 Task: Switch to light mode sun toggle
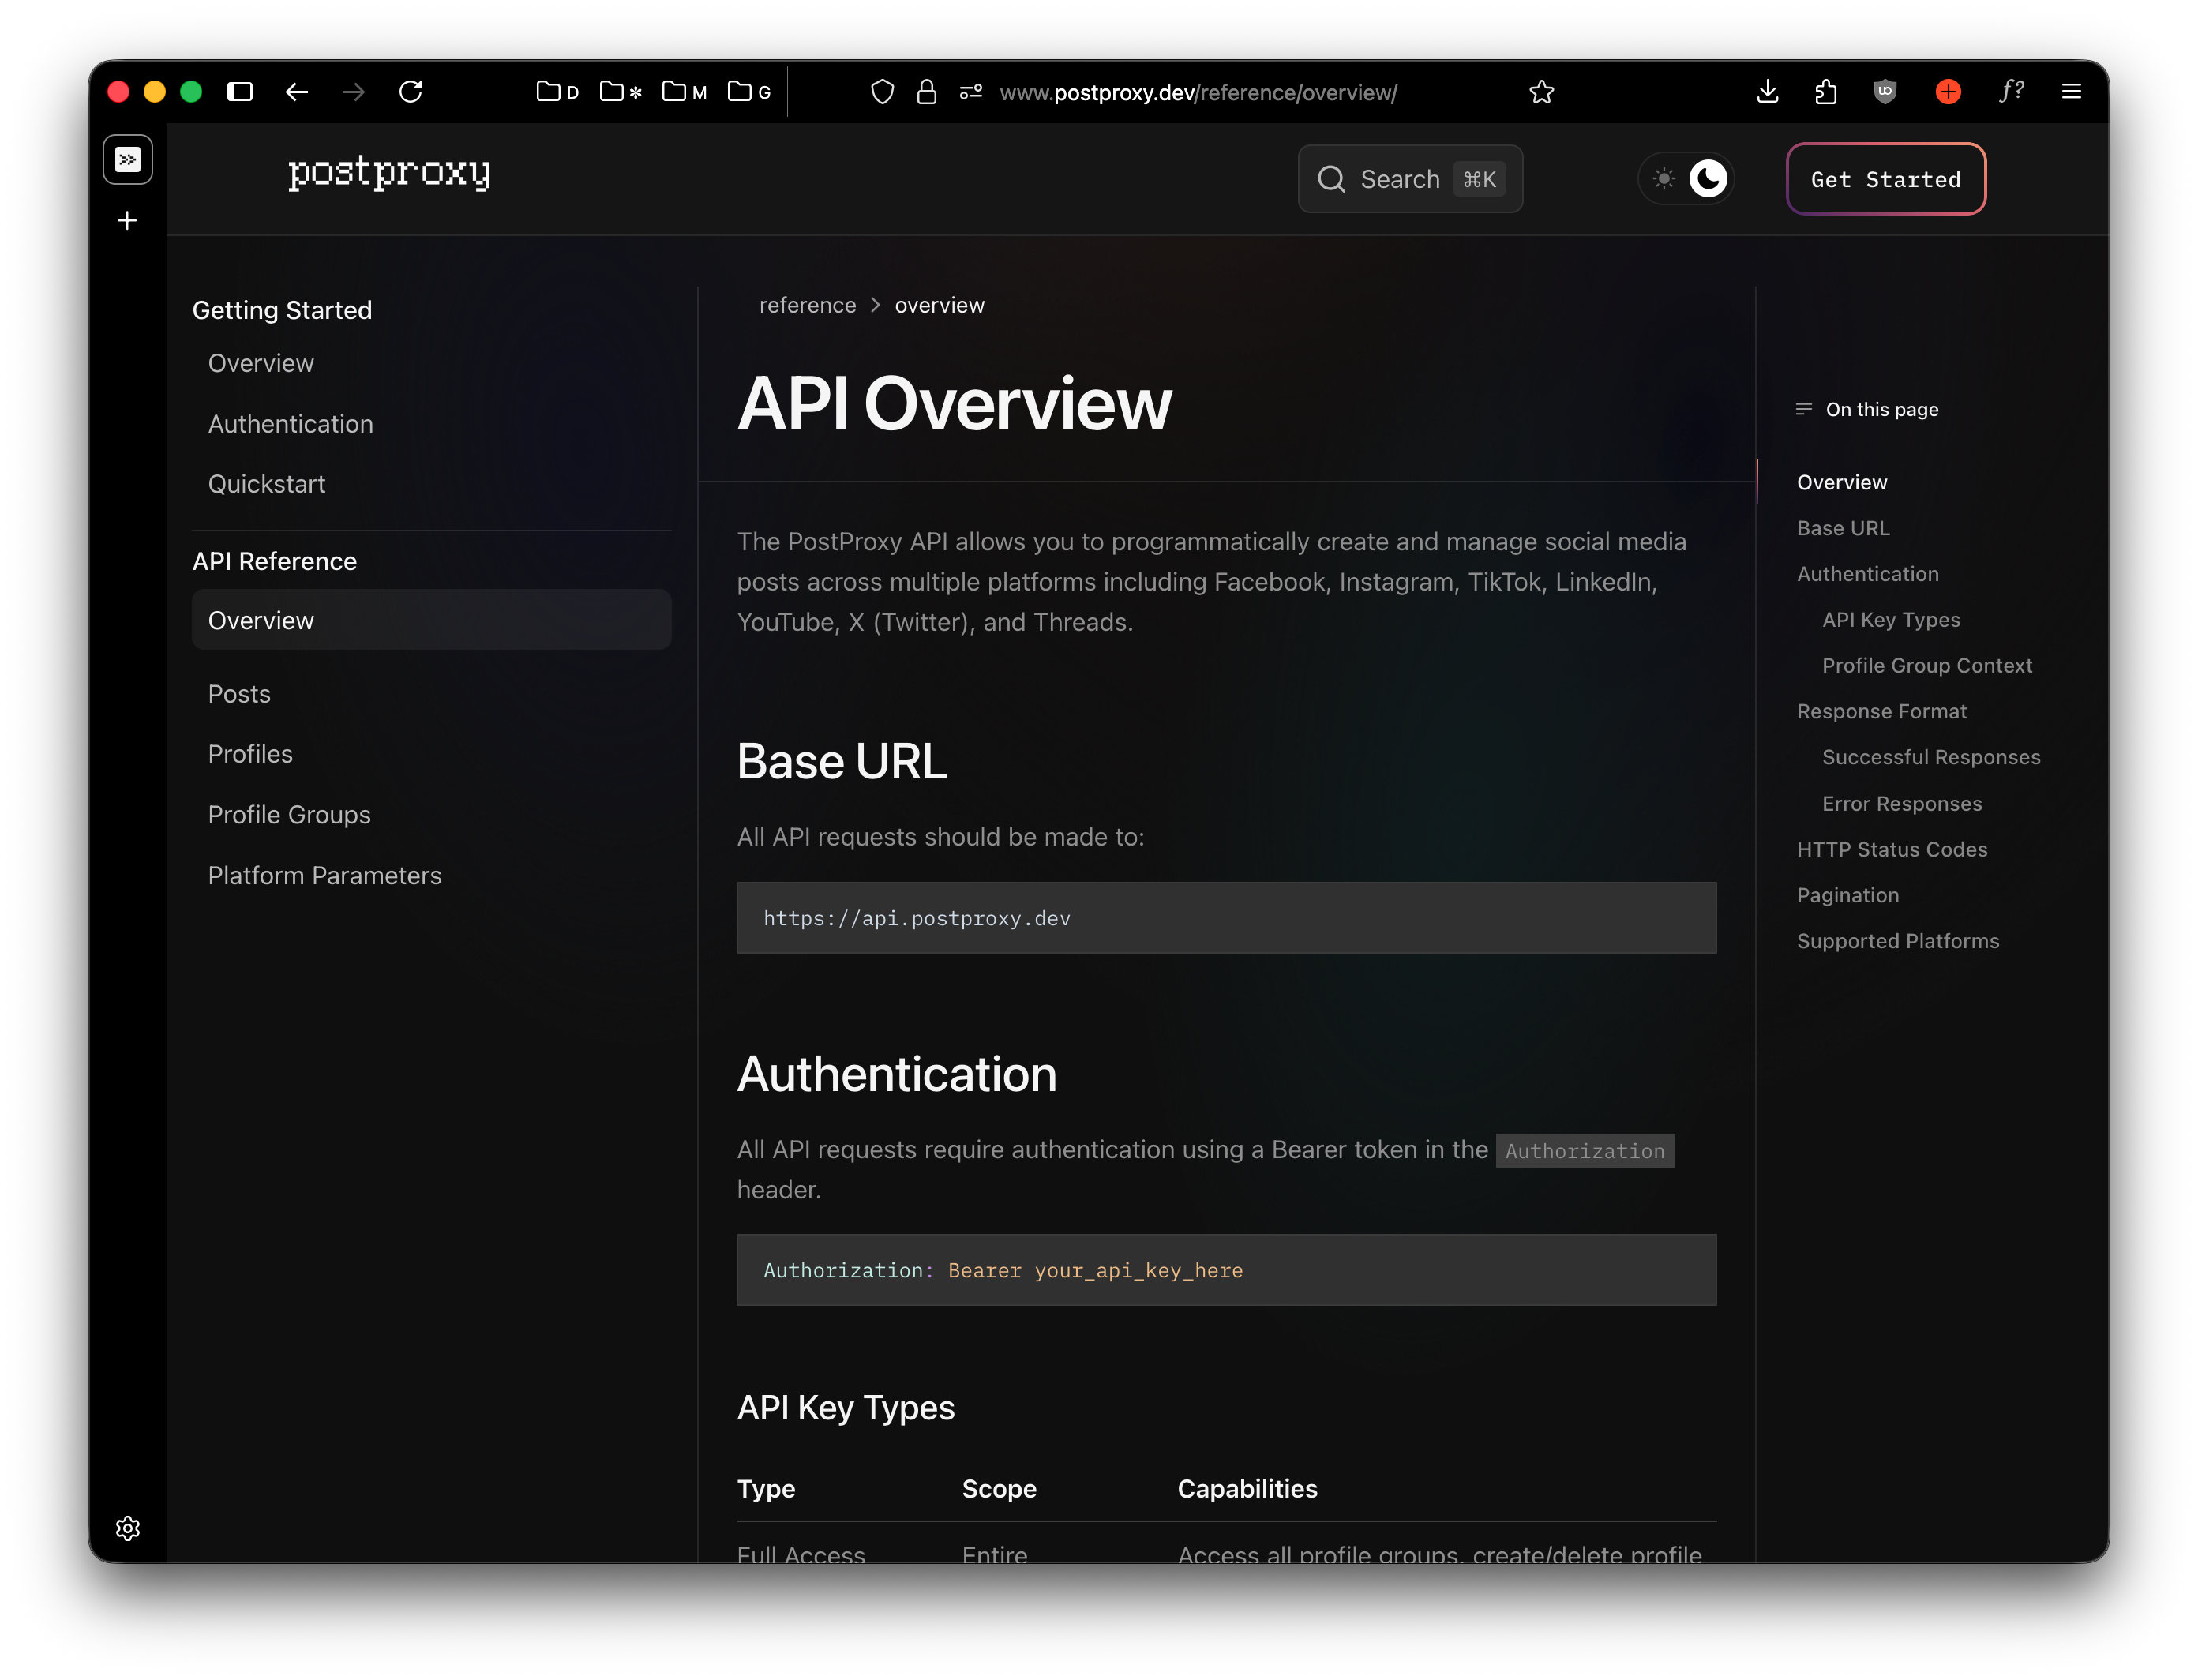click(x=1664, y=179)
